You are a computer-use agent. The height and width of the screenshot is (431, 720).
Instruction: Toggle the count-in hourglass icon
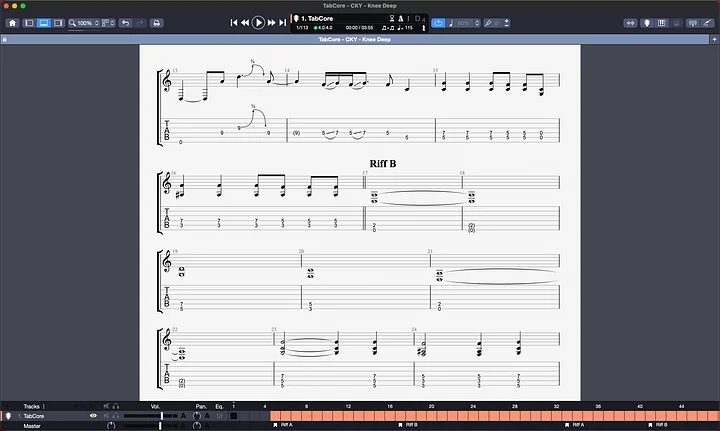coord(392,18)
